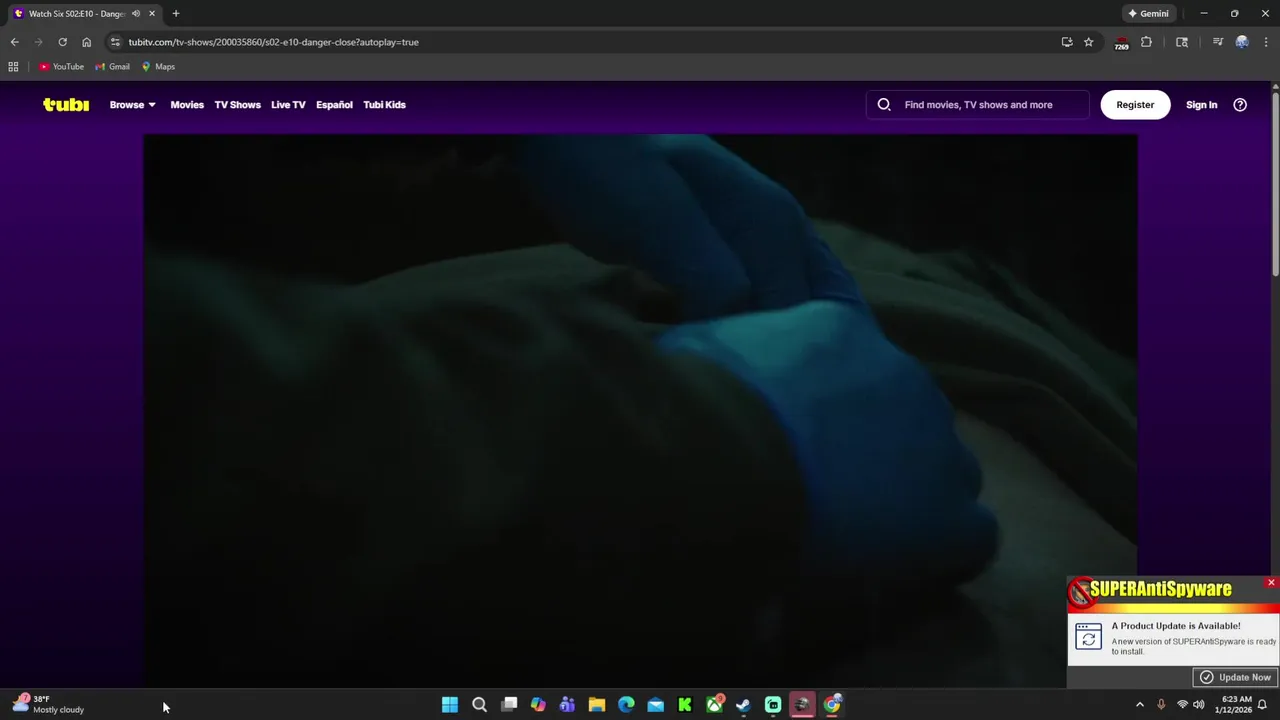Click the Sign In link

(x=1201, y=105)
